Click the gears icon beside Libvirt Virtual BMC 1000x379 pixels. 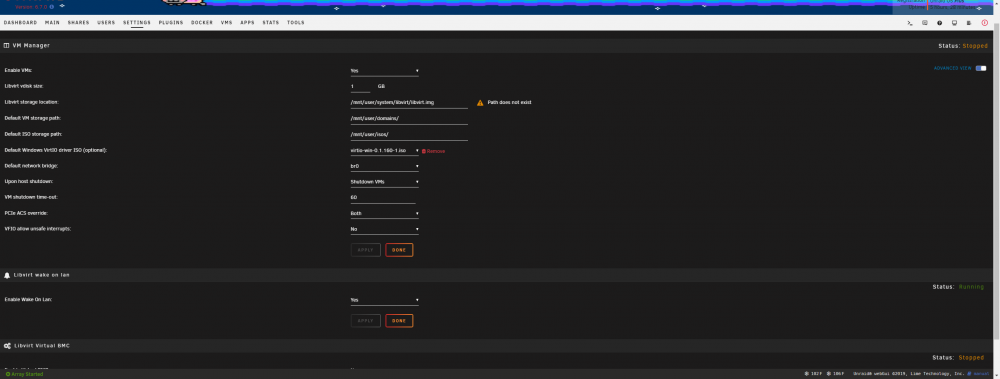7,346
